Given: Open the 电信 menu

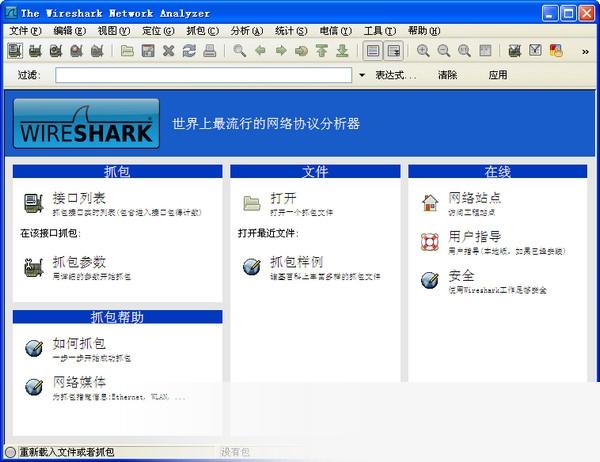Looking at the screenshot, I should [336, 31].
